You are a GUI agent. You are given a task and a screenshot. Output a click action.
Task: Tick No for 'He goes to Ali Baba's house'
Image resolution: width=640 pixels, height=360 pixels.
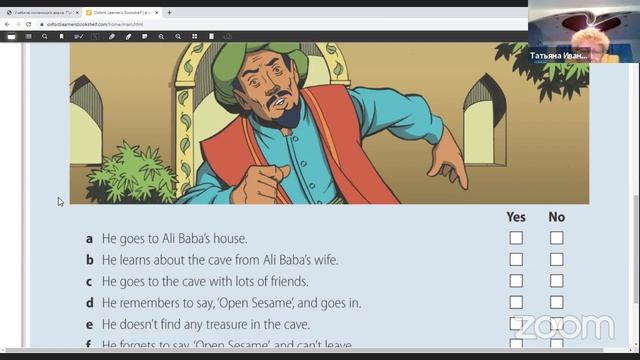[556, 238]
